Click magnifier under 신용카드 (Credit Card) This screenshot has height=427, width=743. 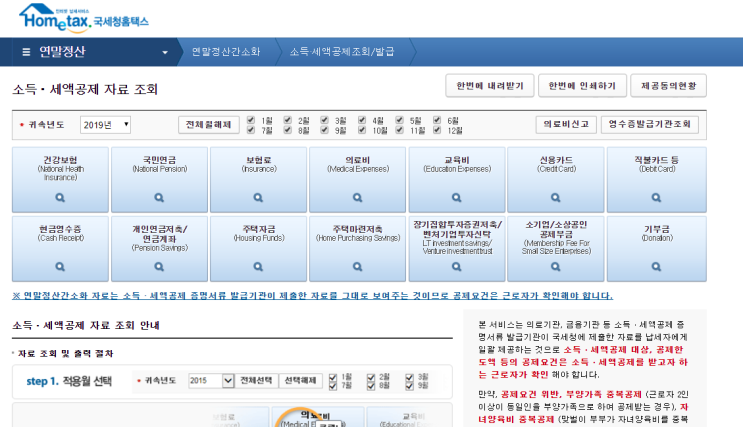556,198
